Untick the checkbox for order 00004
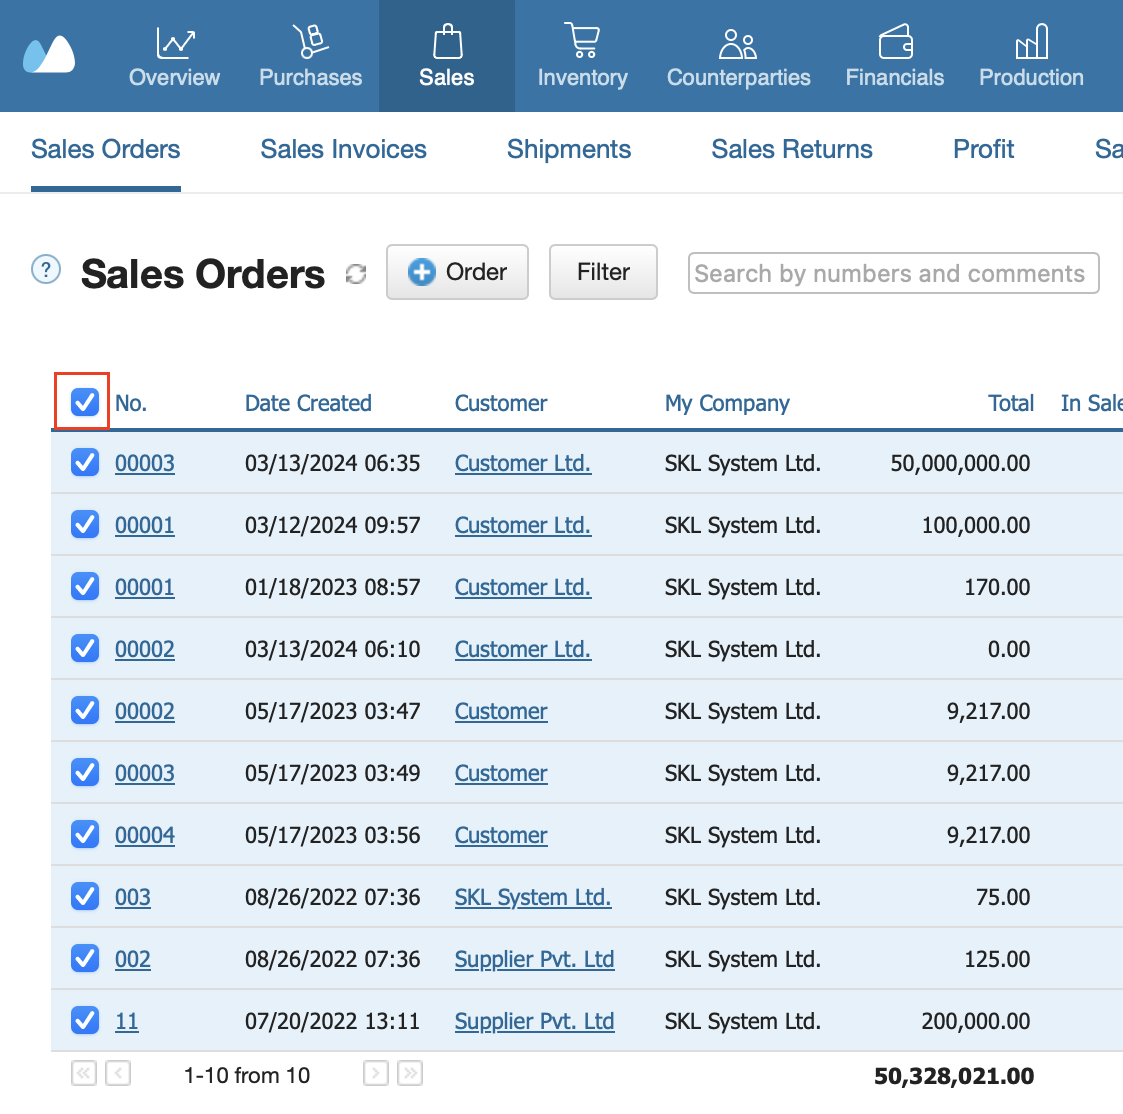 tap(85, 835)
